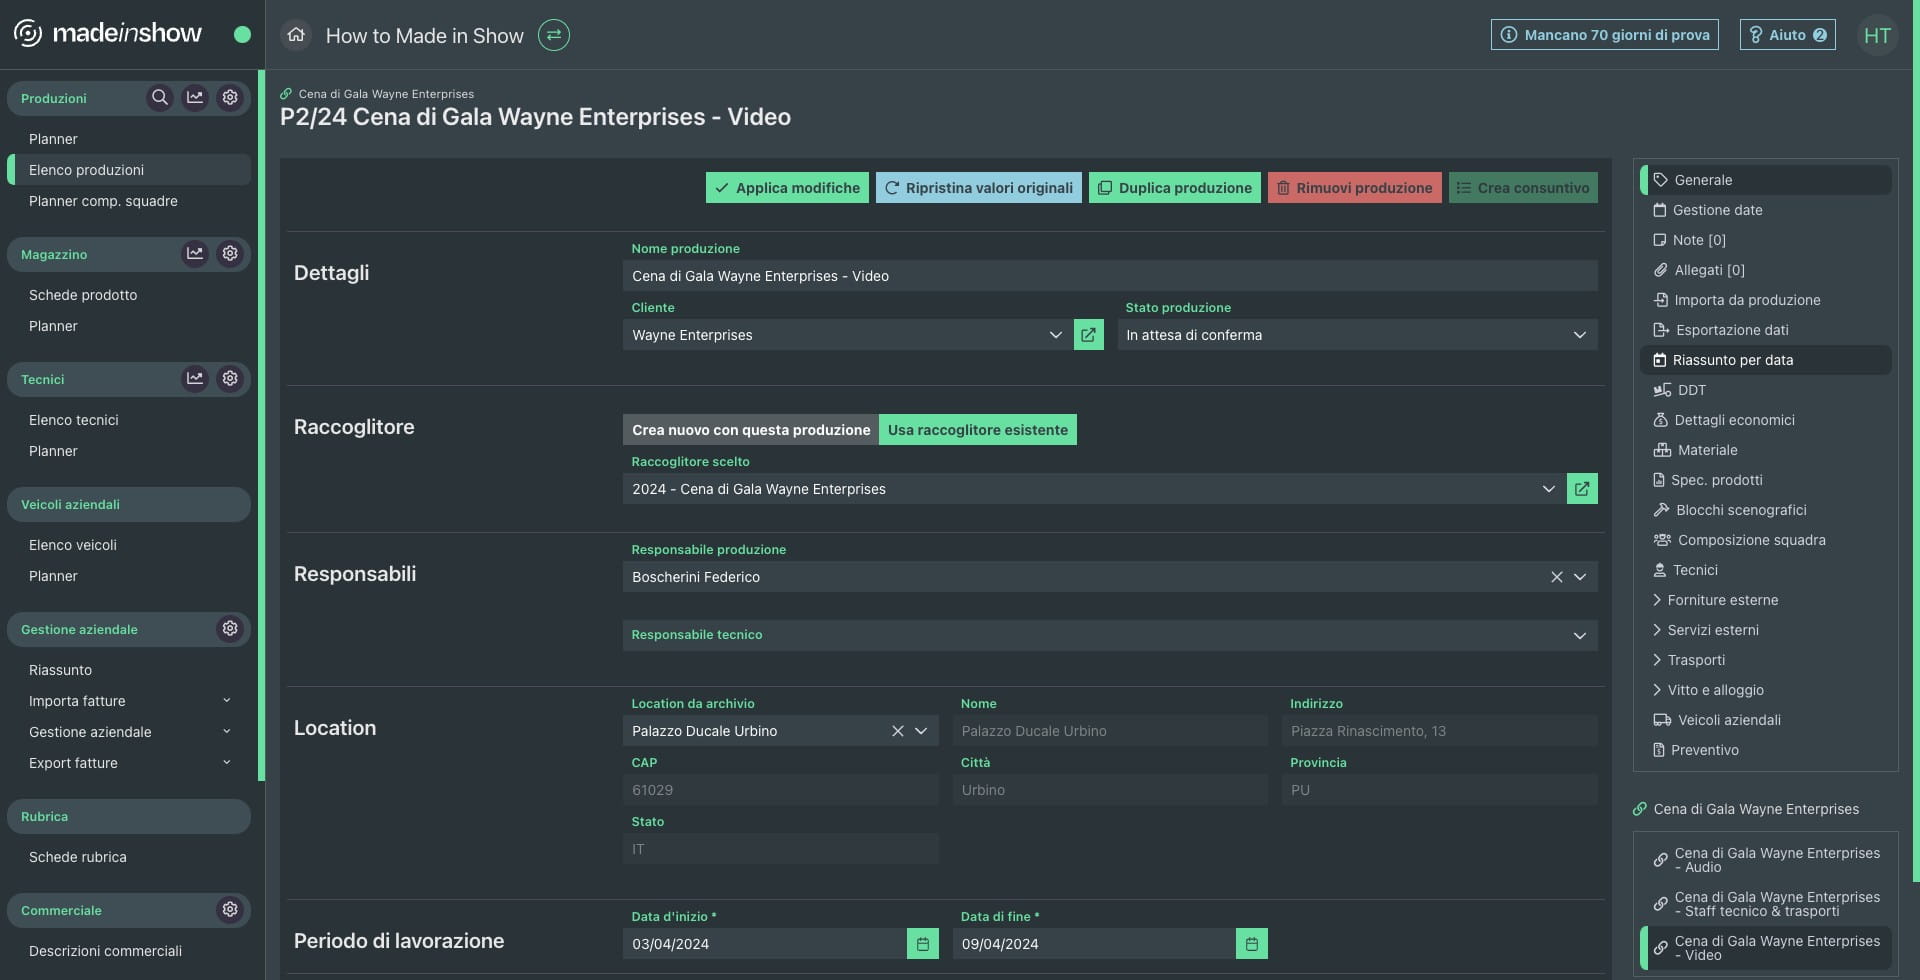Open Produzioni settings gear

[x=230, y=98]
